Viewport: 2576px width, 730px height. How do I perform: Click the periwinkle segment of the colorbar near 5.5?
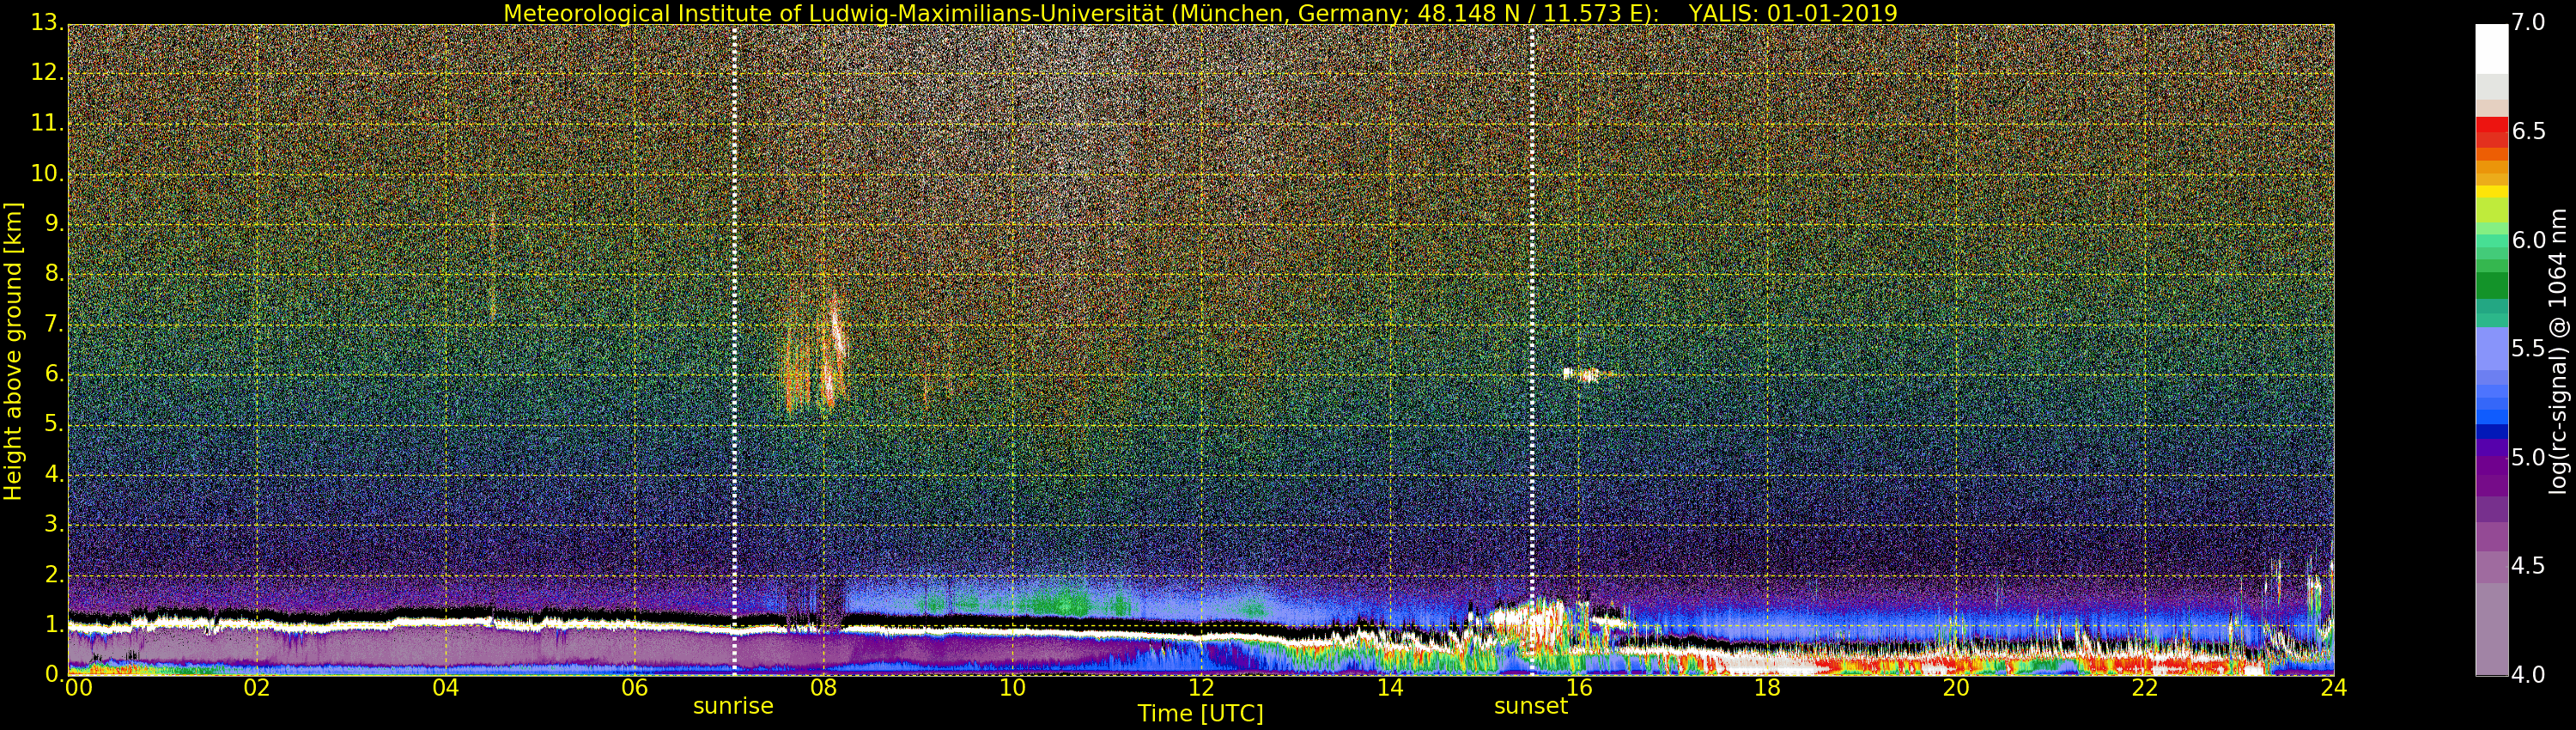pos(2492,349)
